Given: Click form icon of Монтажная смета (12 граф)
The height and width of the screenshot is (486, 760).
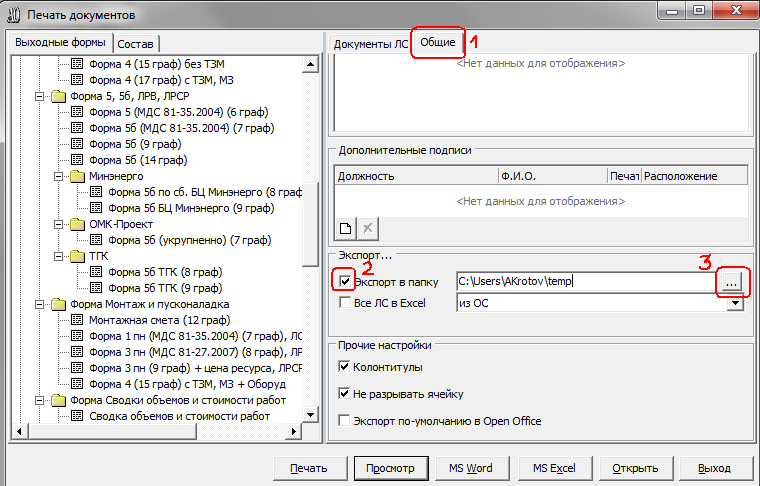Looking at the screenshot, I should [77, 320].
